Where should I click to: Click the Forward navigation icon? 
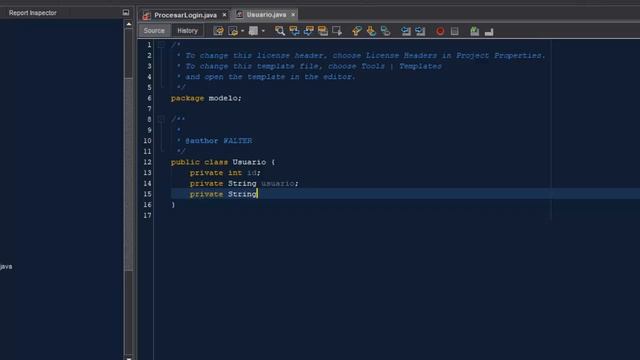coord(253,31)
